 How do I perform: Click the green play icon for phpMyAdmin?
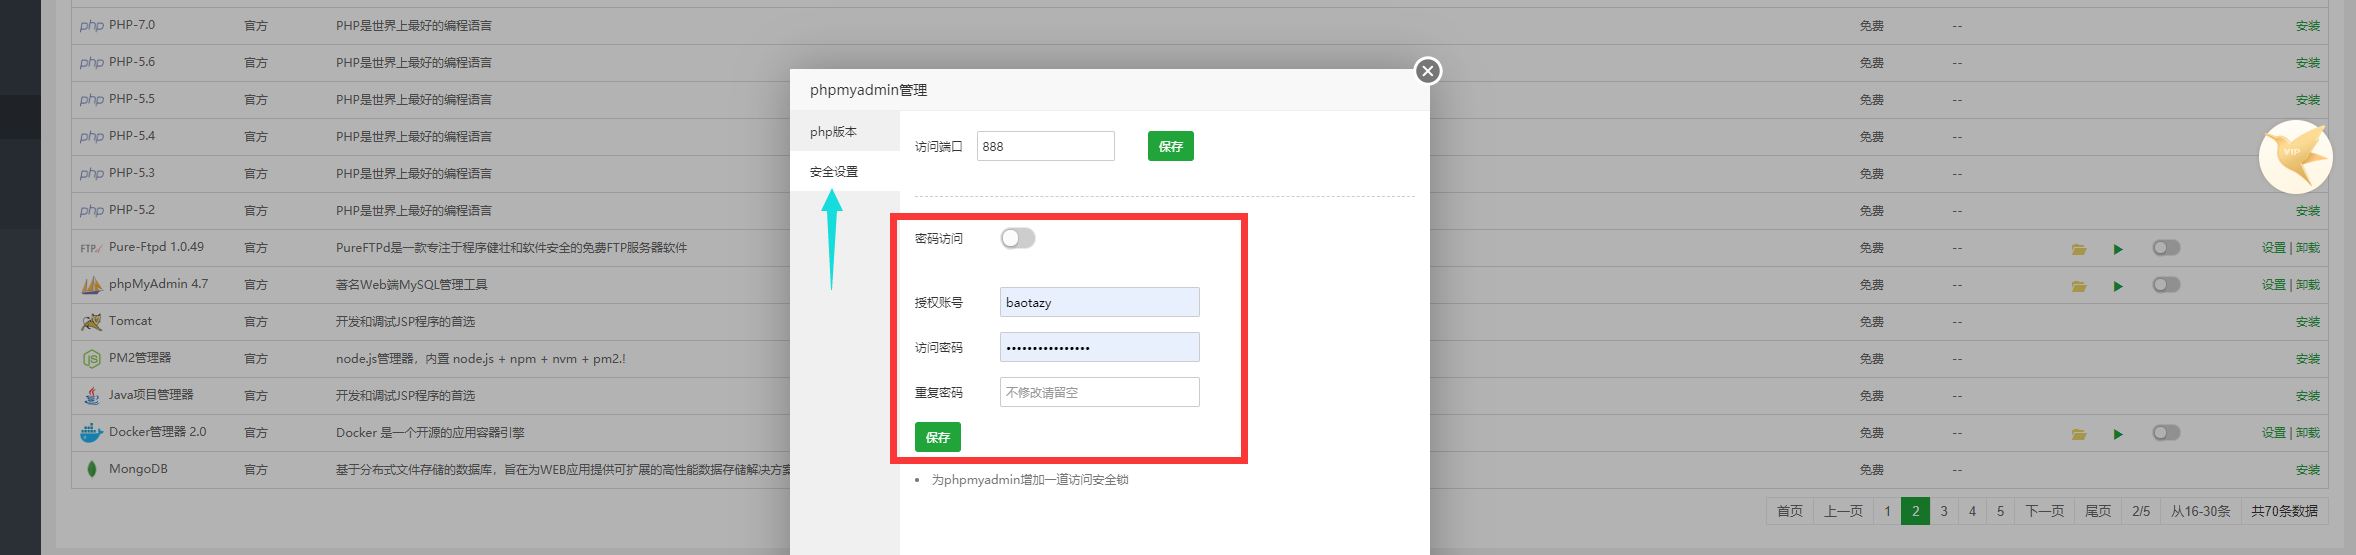[x=2118, y=286]
